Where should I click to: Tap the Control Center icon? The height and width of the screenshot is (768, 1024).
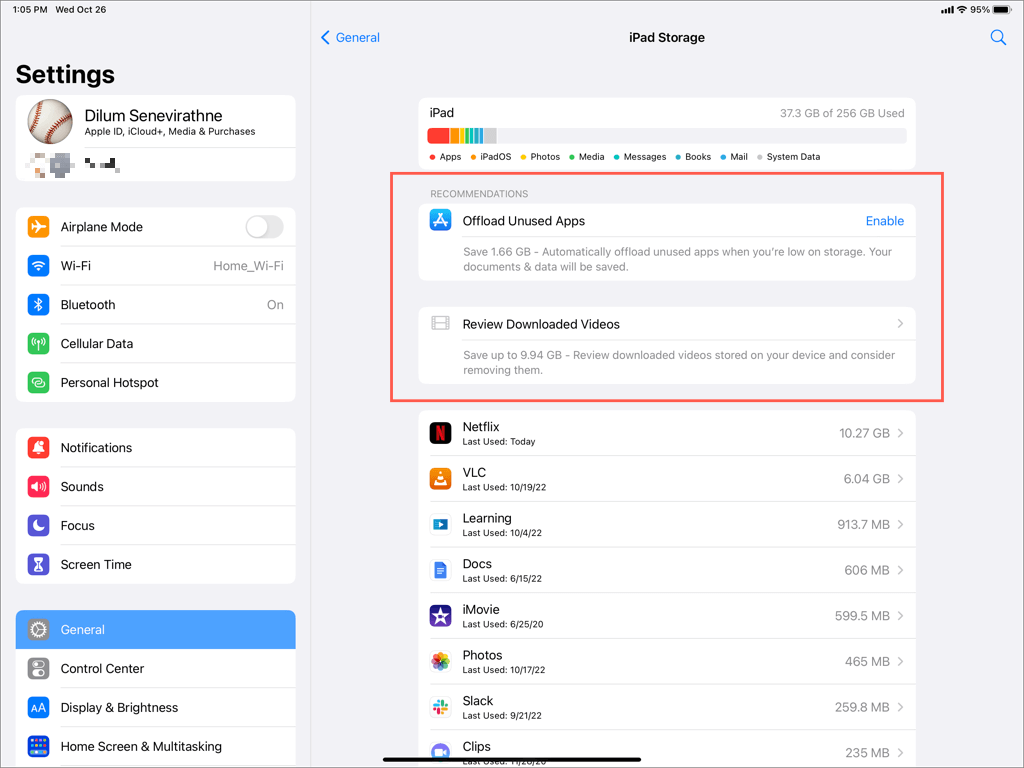39,668
